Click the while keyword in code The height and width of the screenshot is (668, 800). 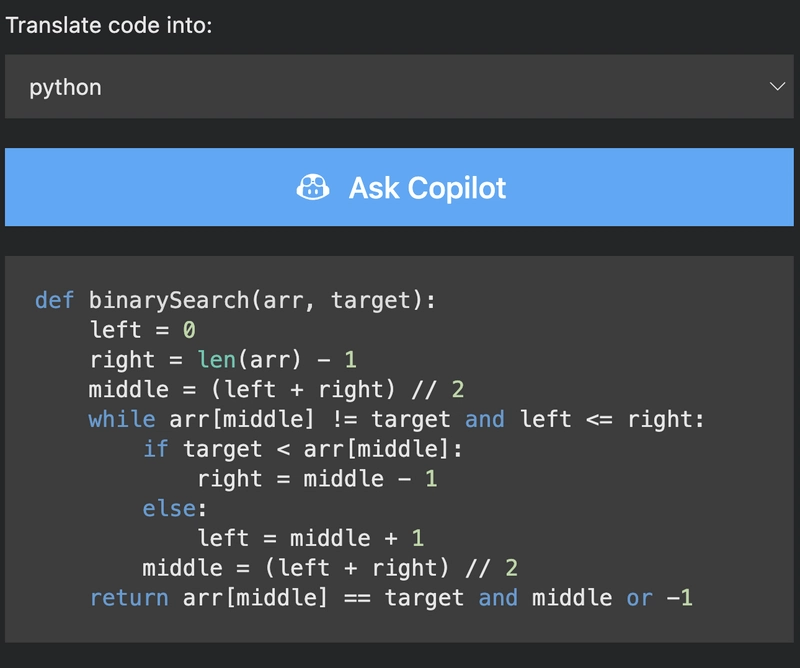point(122,419)
